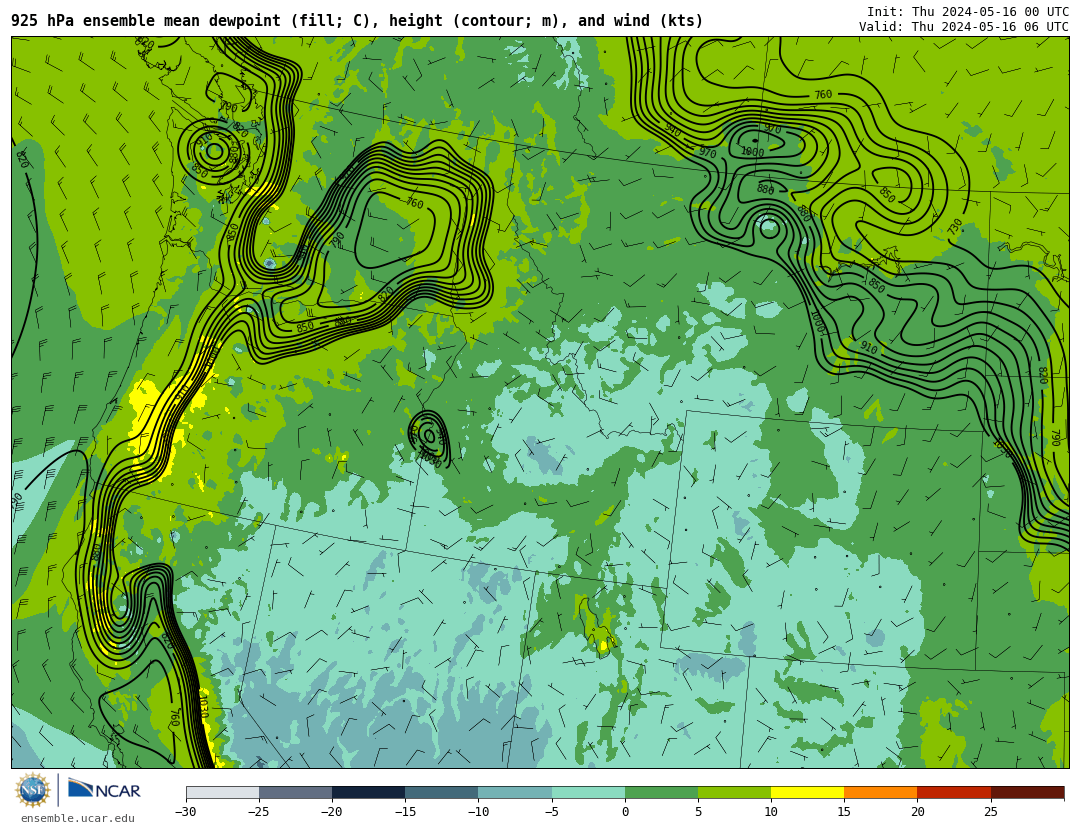Click the 20 to 25 red colorbar swatch
This screenshot has height=831, width=1080.
pos(954,792)
